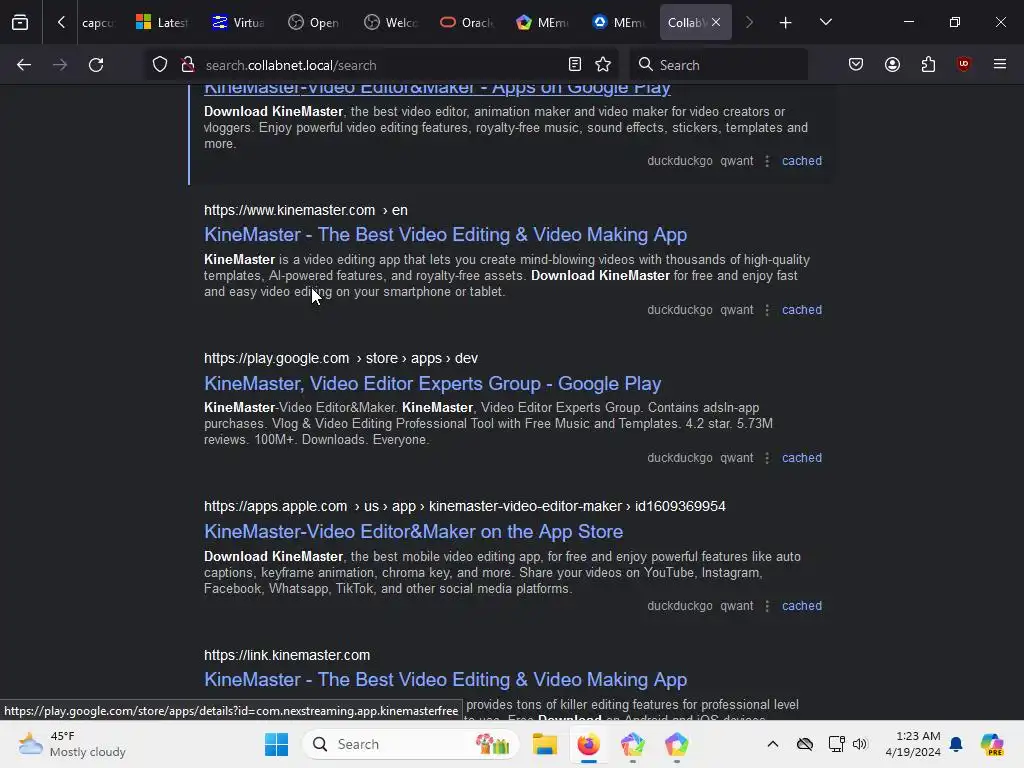Image resolution: width=1024 pixels, height=768 pixels.
Task: Click https://www.kinemaster.com › en URL text
Action: tap(306, 210)
